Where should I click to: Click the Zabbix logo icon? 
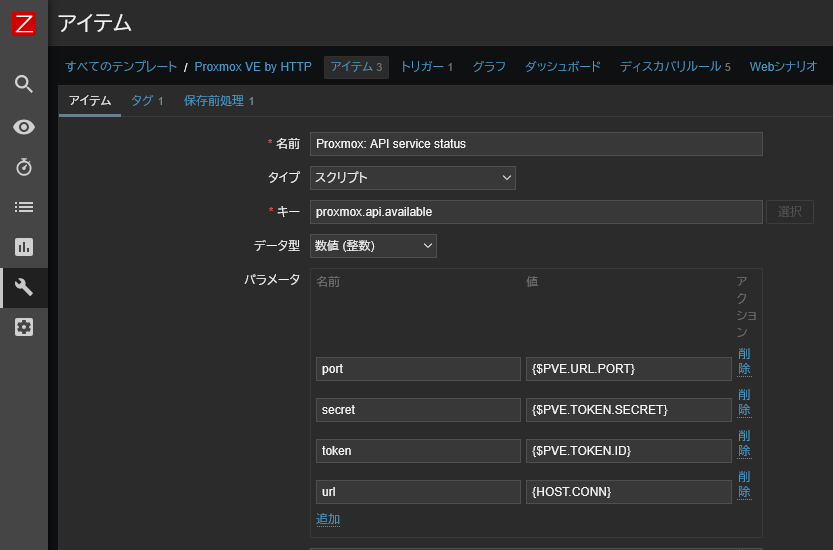tap(24, 24)
